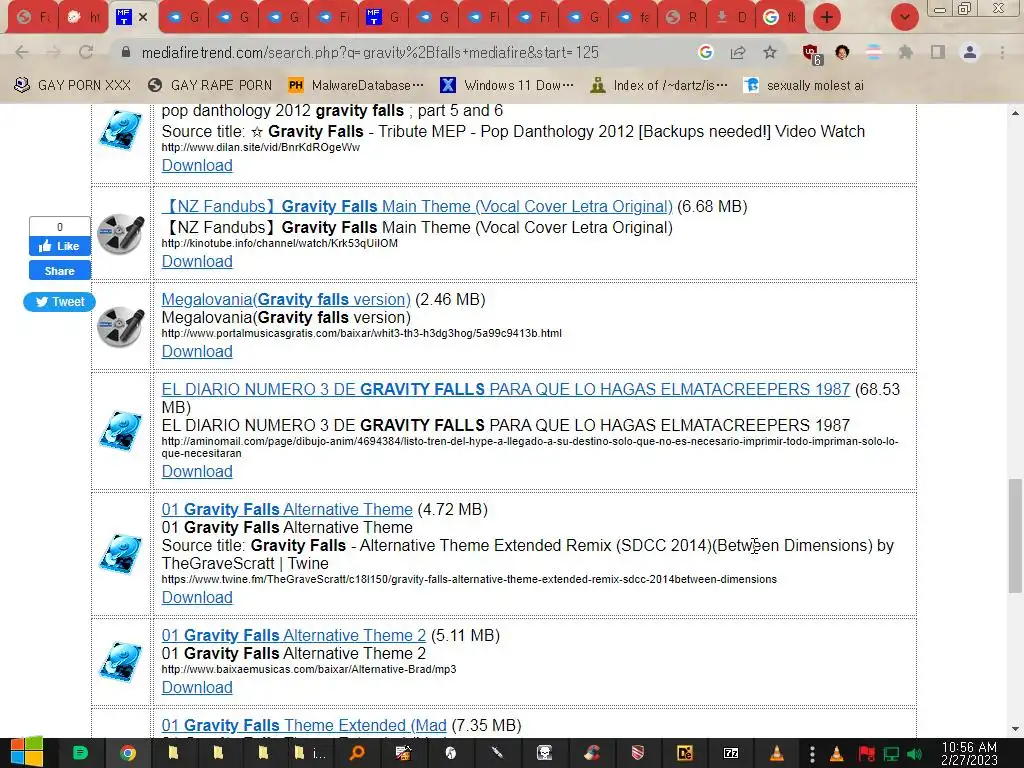The width and height of the screenshot is (1024, 768).
Task: Open the skull icon app in taskbar
Action: pos(544,753)
